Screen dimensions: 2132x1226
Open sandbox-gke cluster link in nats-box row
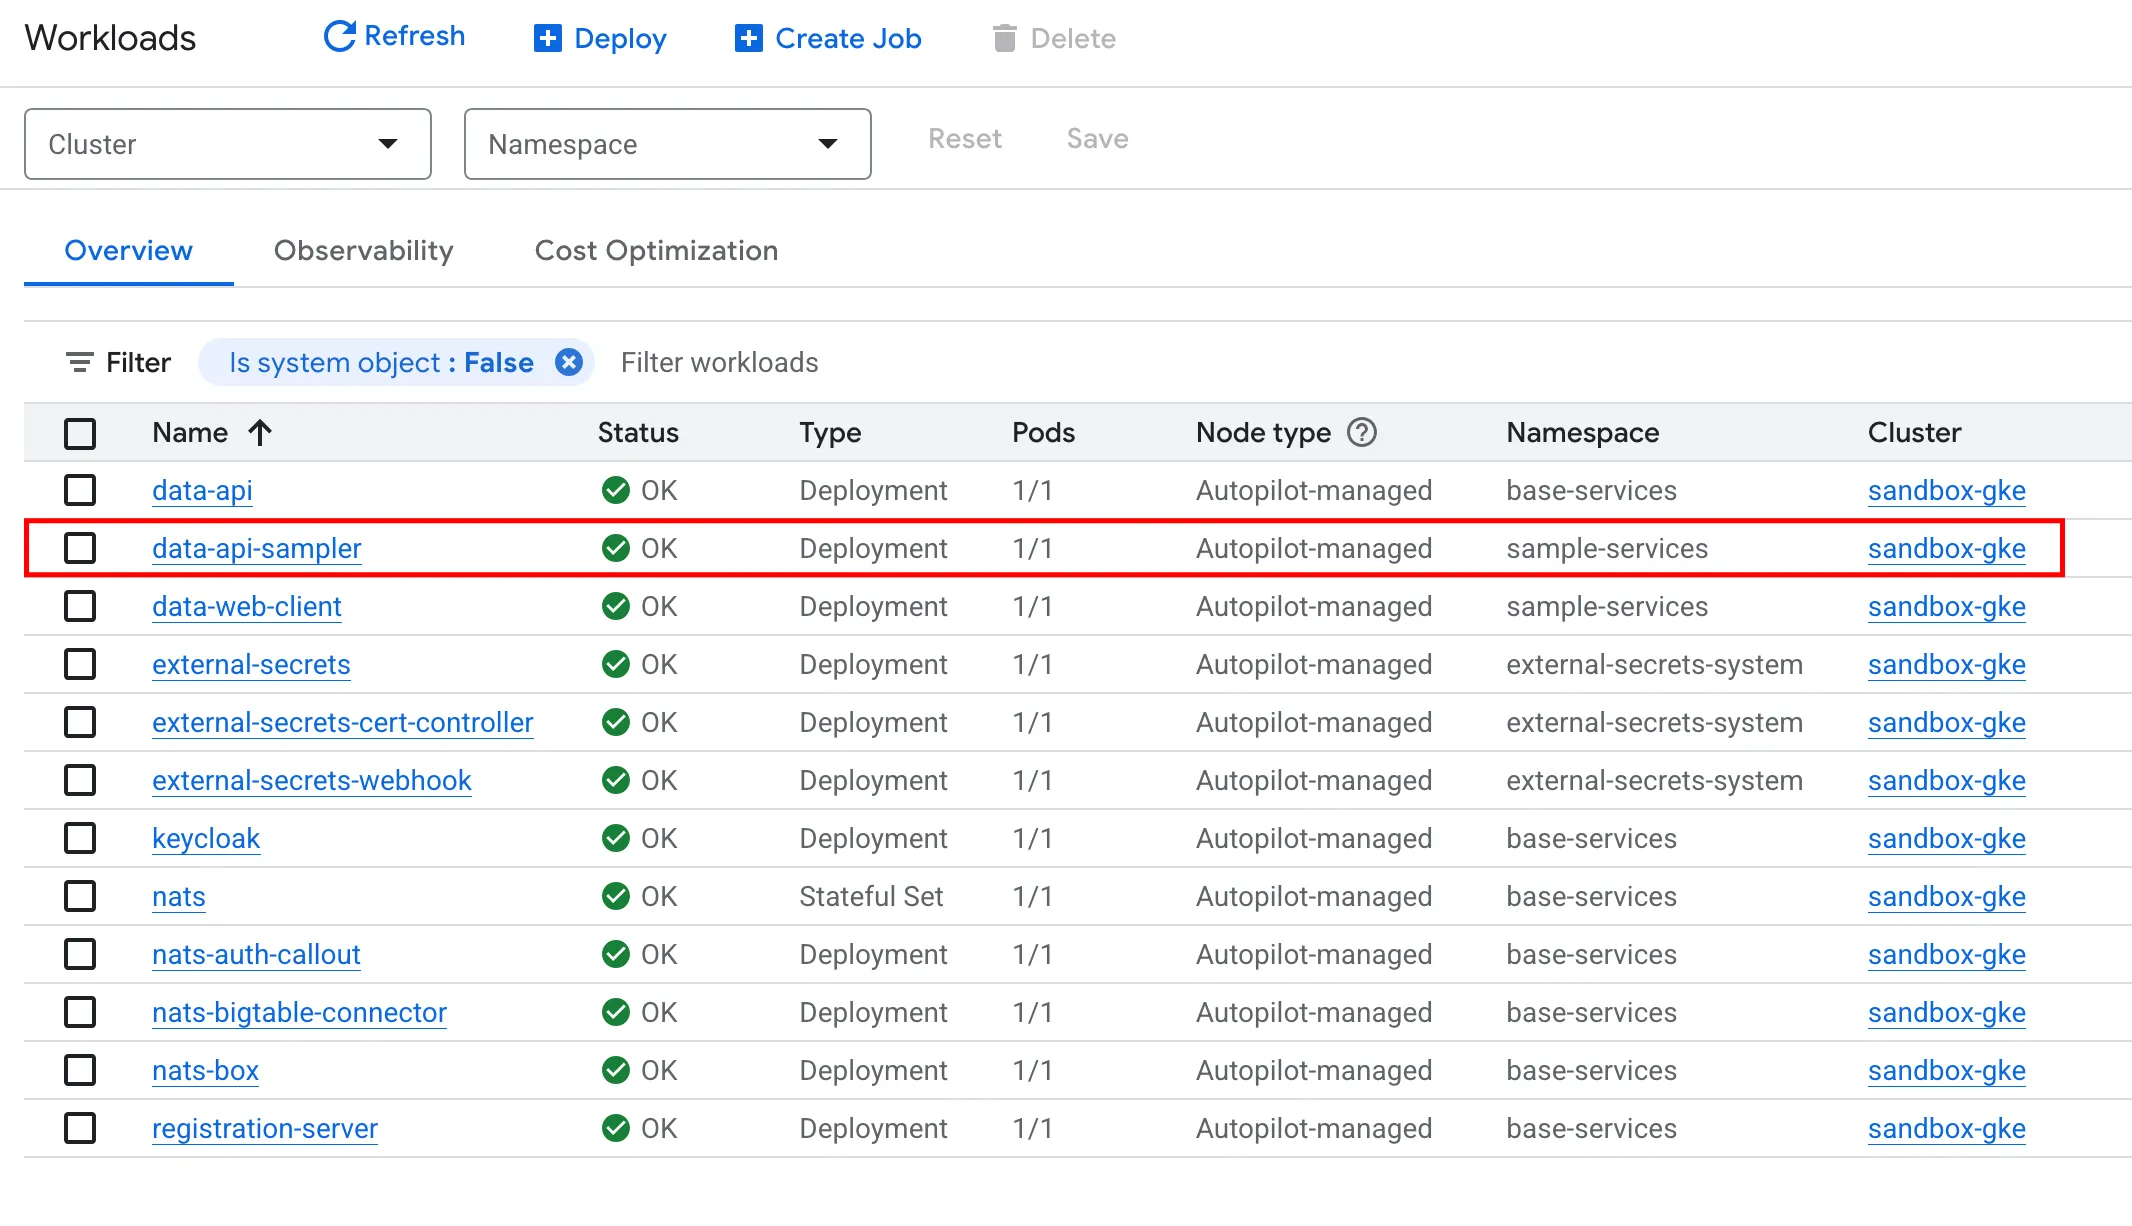[1947, 1070]
